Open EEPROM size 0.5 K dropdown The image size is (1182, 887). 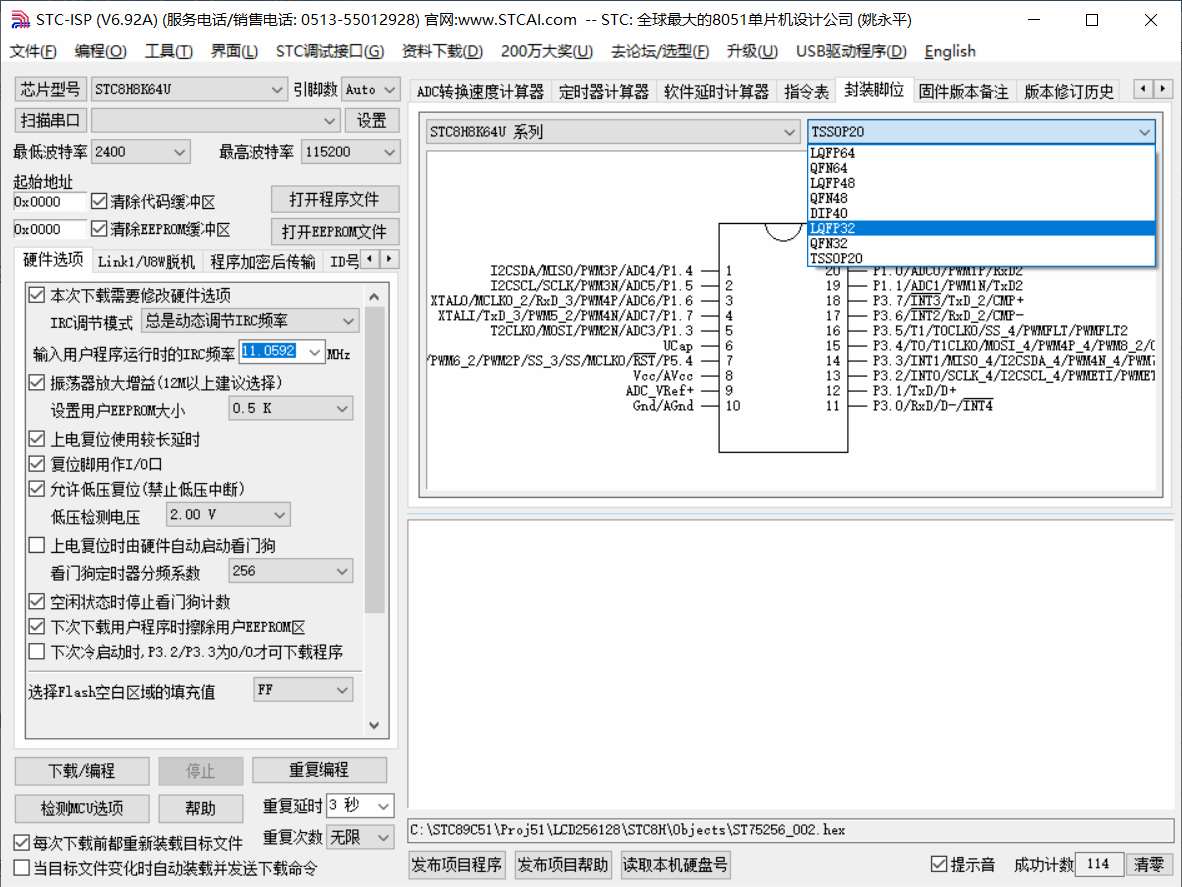[x=290, y=408]
